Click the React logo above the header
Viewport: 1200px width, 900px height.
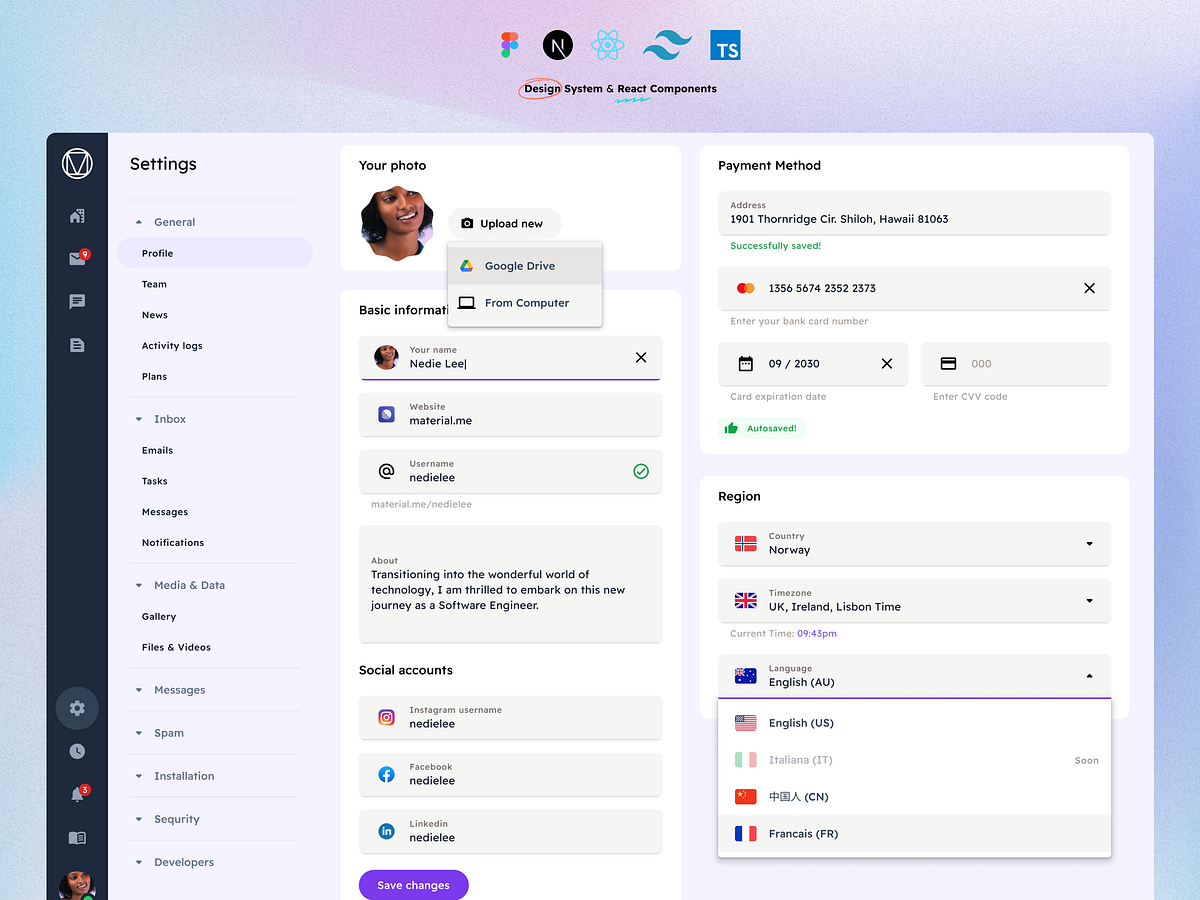coord(608,44)
